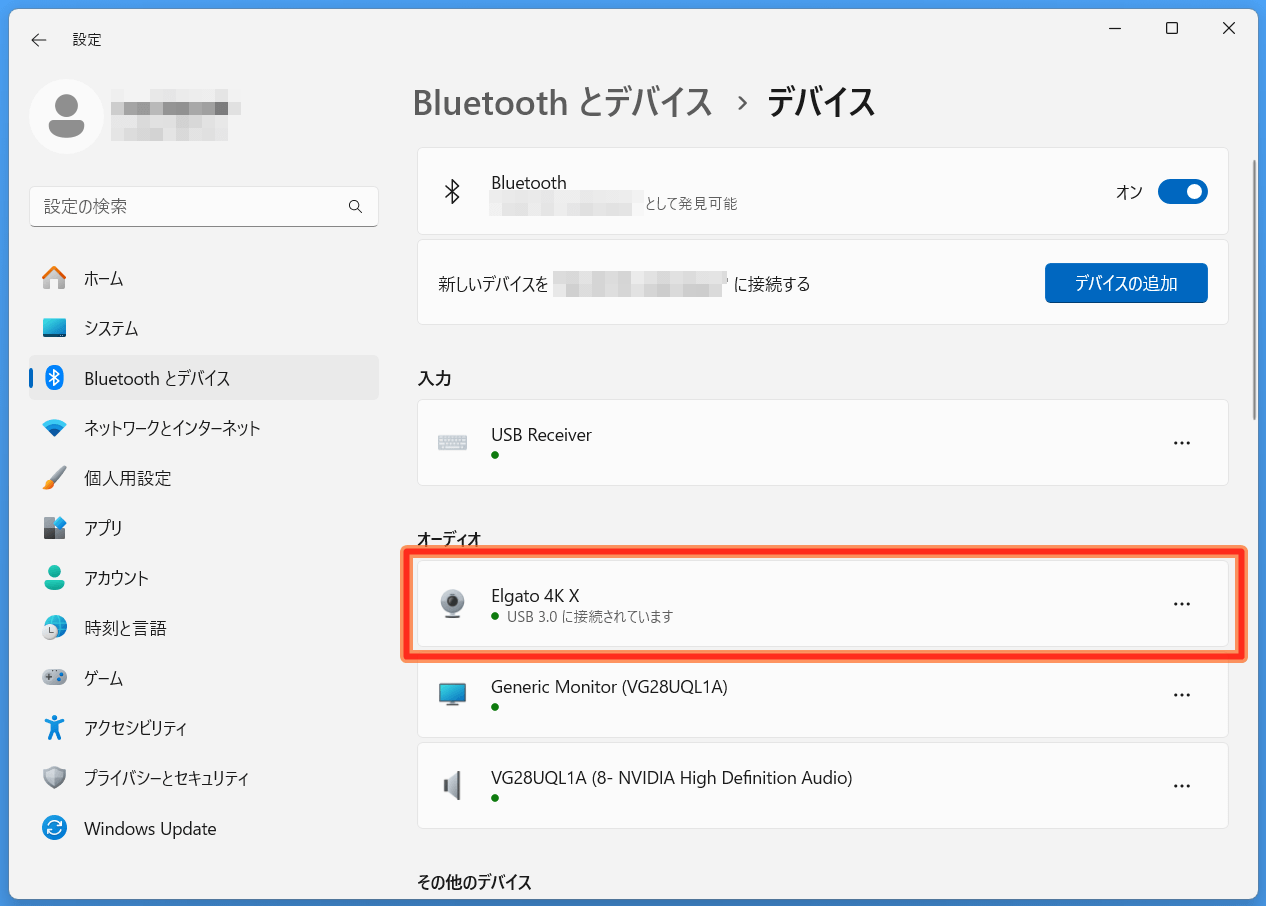Turn off the Bluetooth toggle switch
The width and height of the screenshot is (1266, 906).
point(1183,192)
